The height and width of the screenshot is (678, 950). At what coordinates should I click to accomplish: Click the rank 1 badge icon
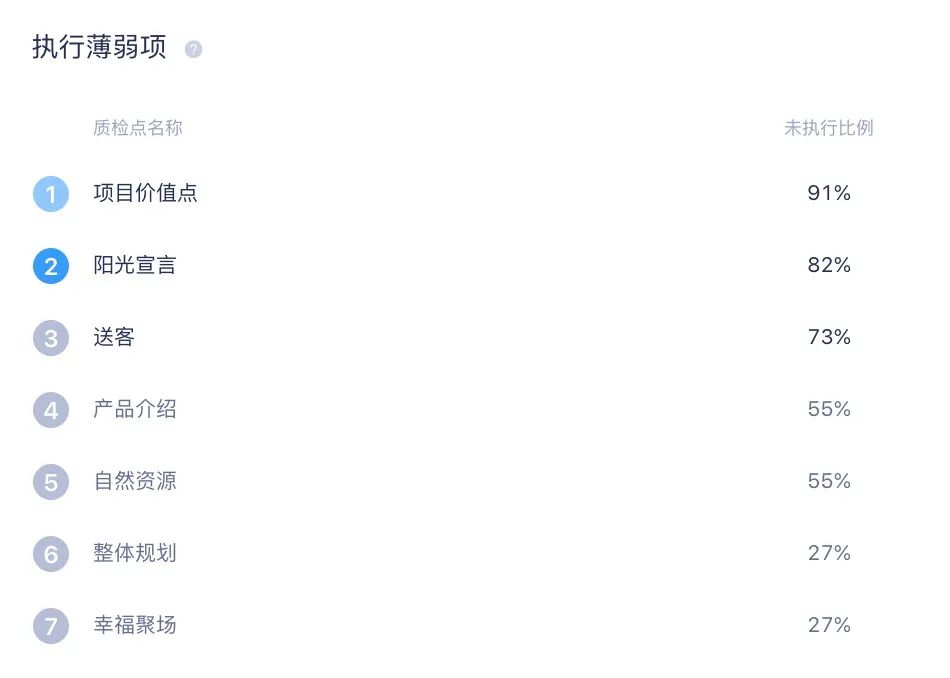pyautogui.click(x=51, y=194)
